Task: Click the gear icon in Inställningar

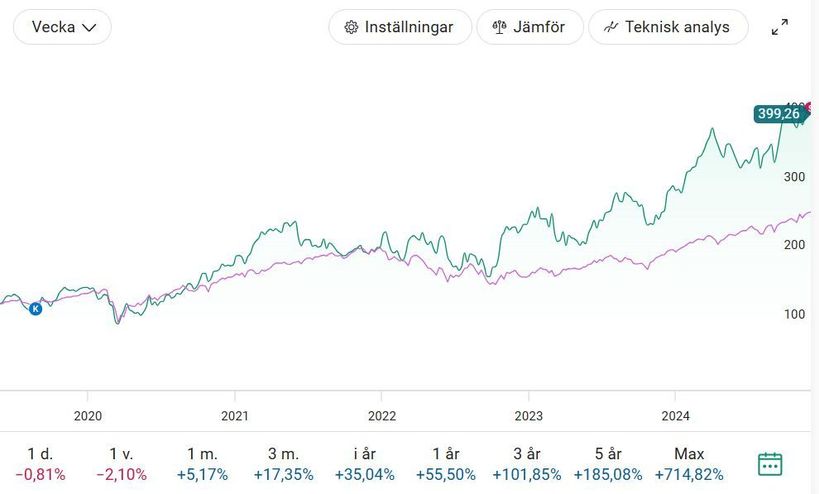Action: pyautogui.click(x=351, y=27)
